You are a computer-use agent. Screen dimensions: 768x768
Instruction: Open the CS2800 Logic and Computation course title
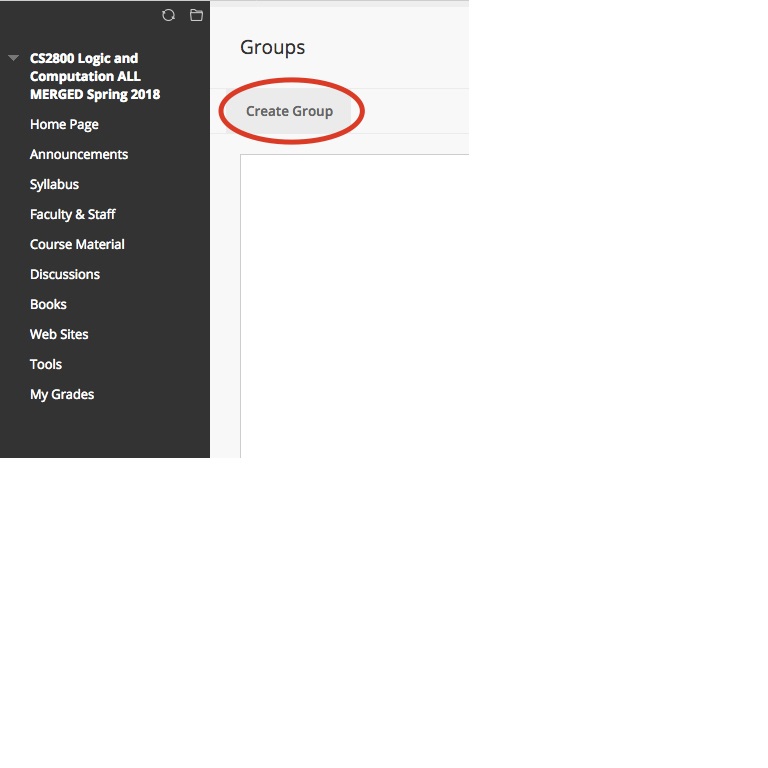pos(94,76)
